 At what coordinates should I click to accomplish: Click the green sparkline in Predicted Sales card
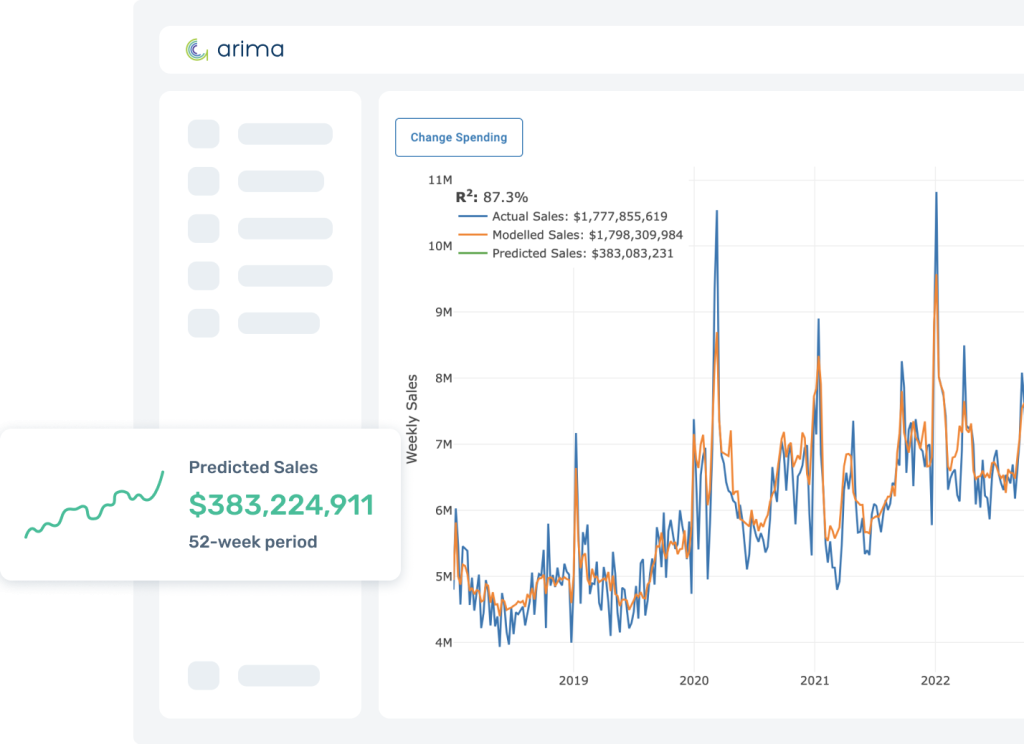(x=94, y=508)
